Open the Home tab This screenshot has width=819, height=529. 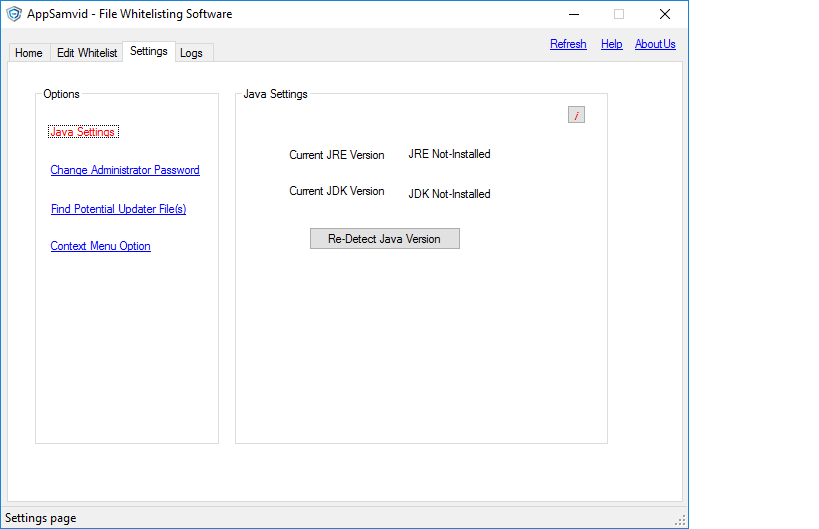tap(29, 53)
